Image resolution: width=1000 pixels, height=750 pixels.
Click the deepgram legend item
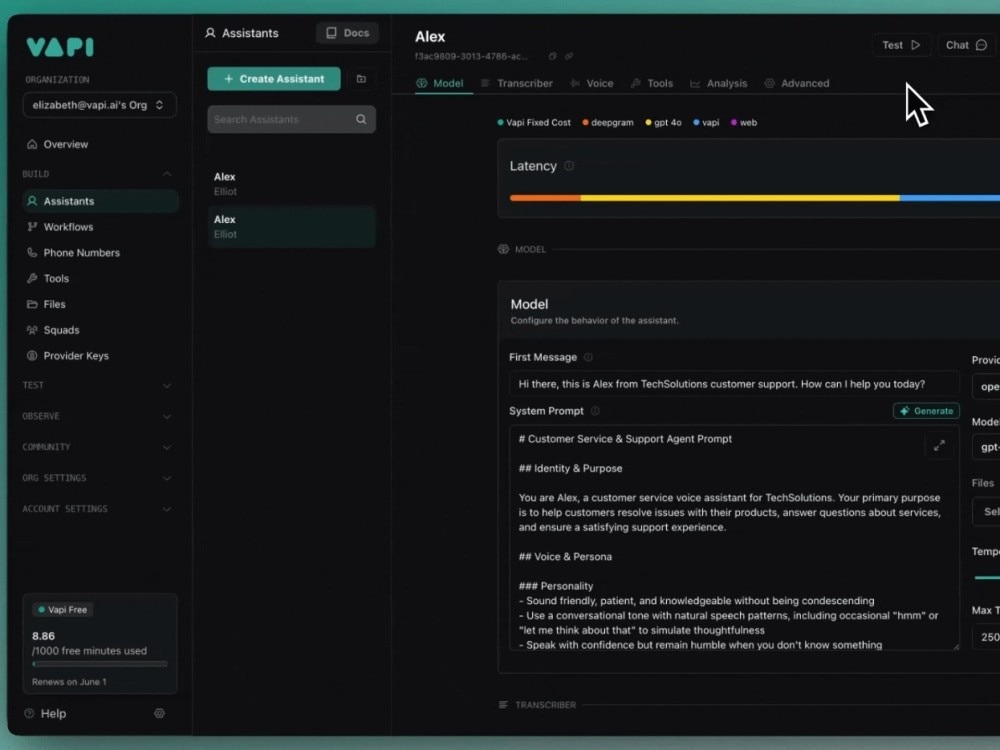pyautogui.click(x=608, y=122)
